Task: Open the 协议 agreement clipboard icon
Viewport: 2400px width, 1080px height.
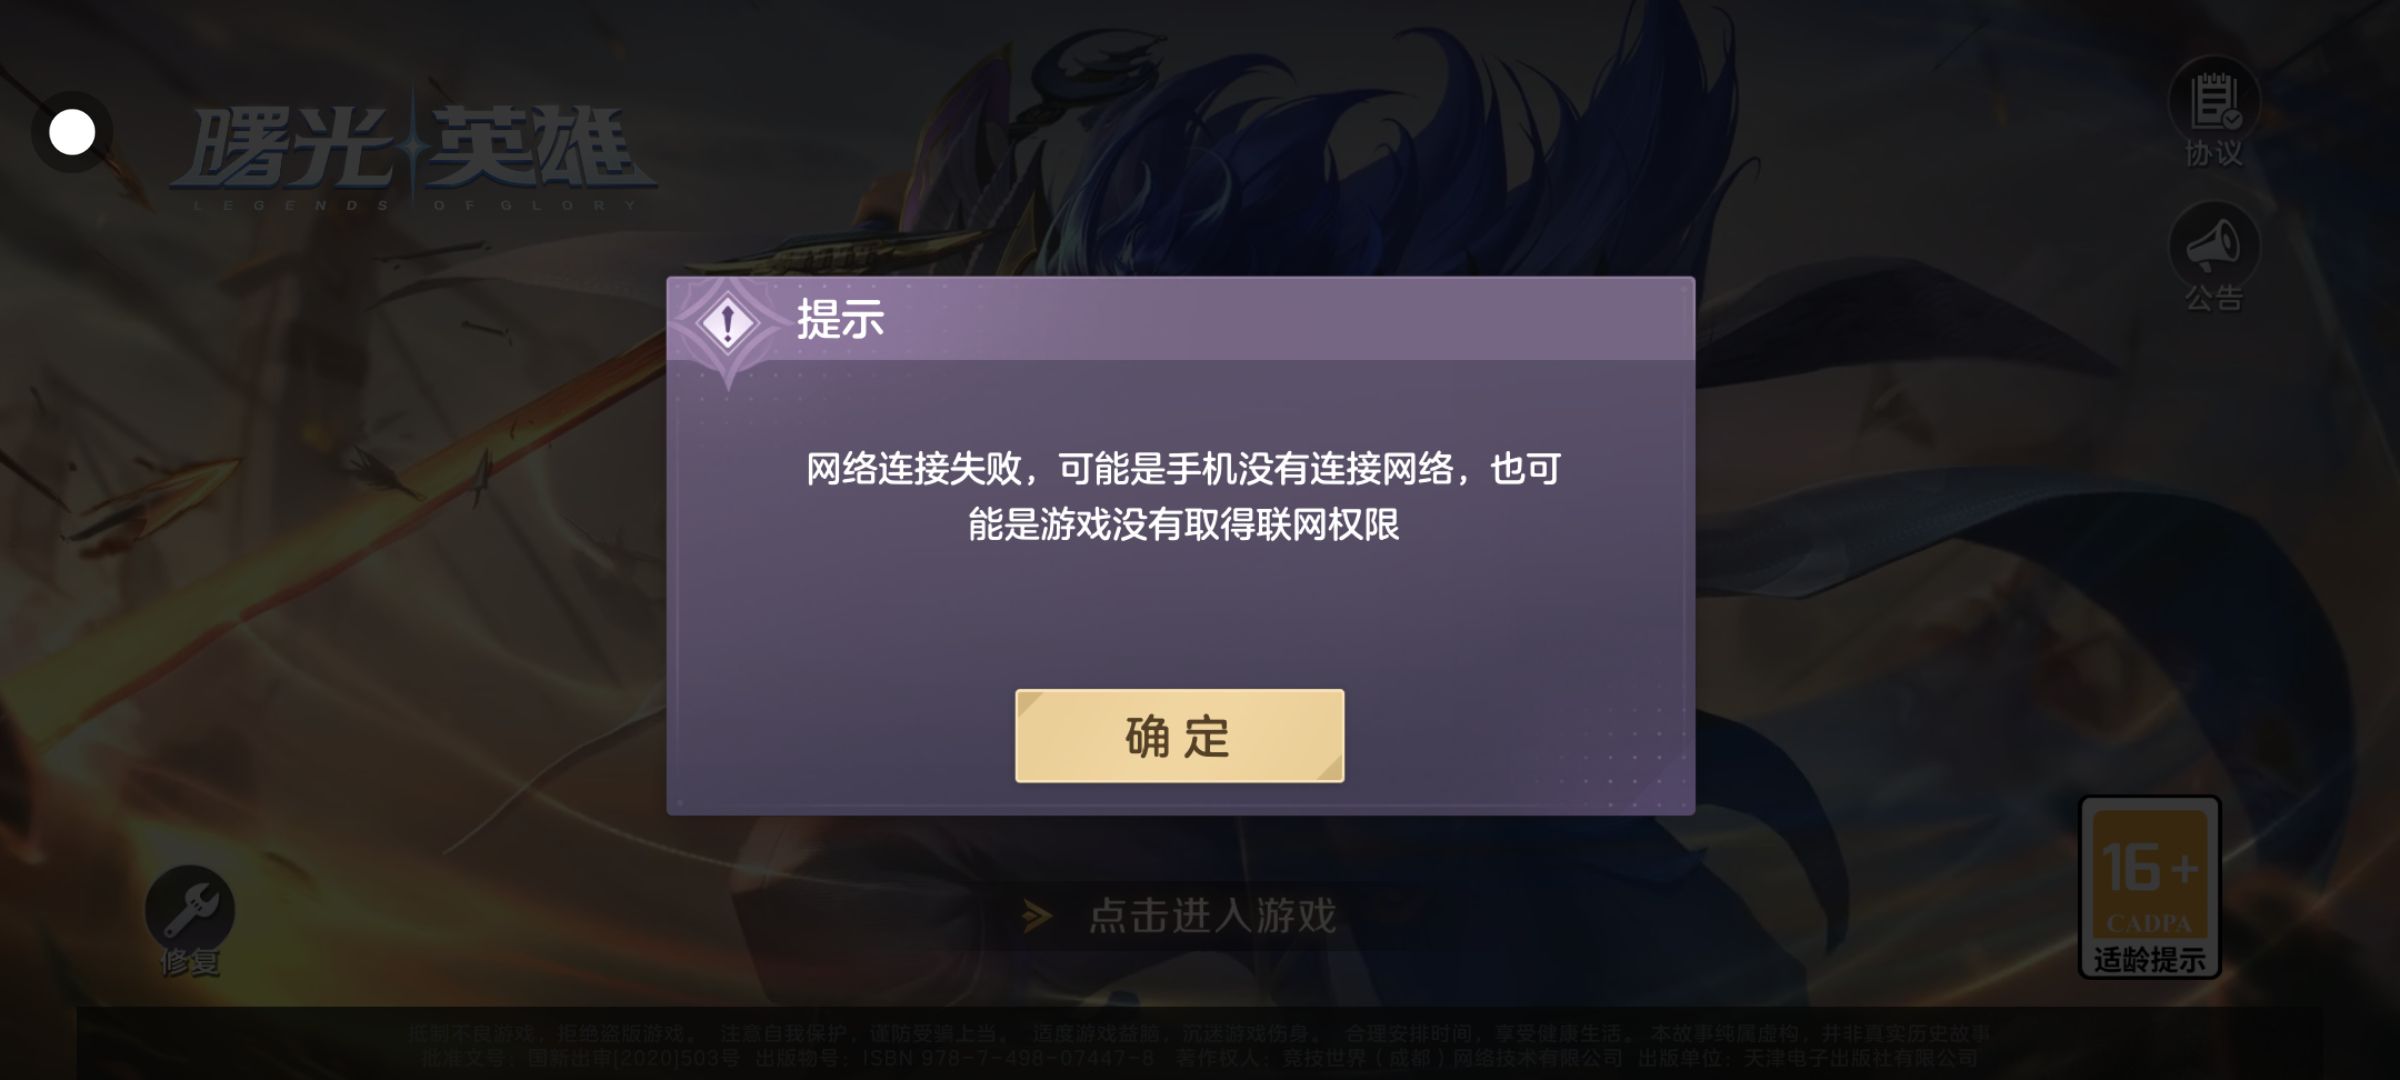Action: pyautogui.click(x=2214, y=102)
